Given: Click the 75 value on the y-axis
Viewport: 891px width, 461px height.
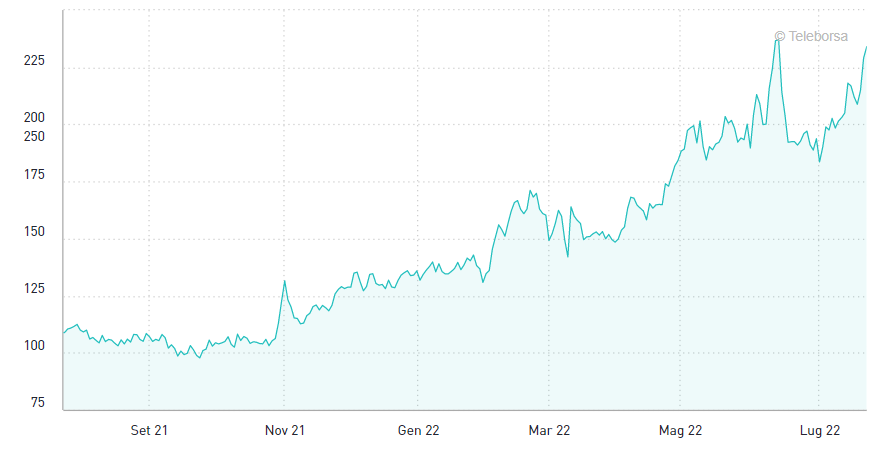Looking at the screenshot, I should (x=38, y=403).
